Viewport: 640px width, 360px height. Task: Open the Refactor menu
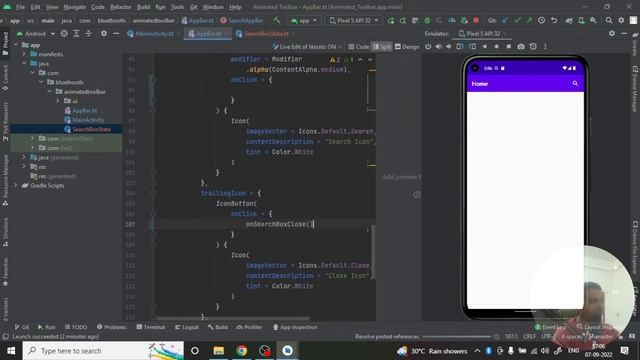click(x=121, y=7)
